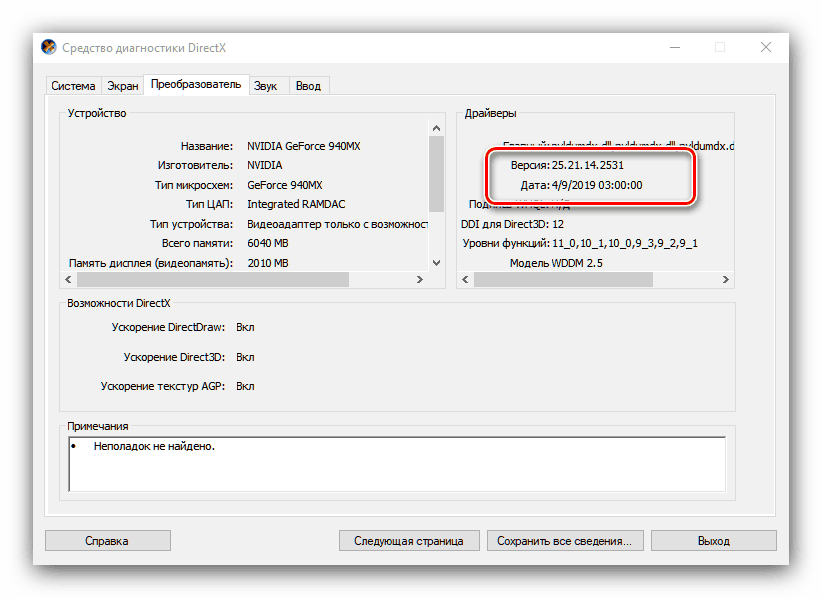
Task: Click the Integrated RAMDAC value
Action: click(x=296, y=204)
